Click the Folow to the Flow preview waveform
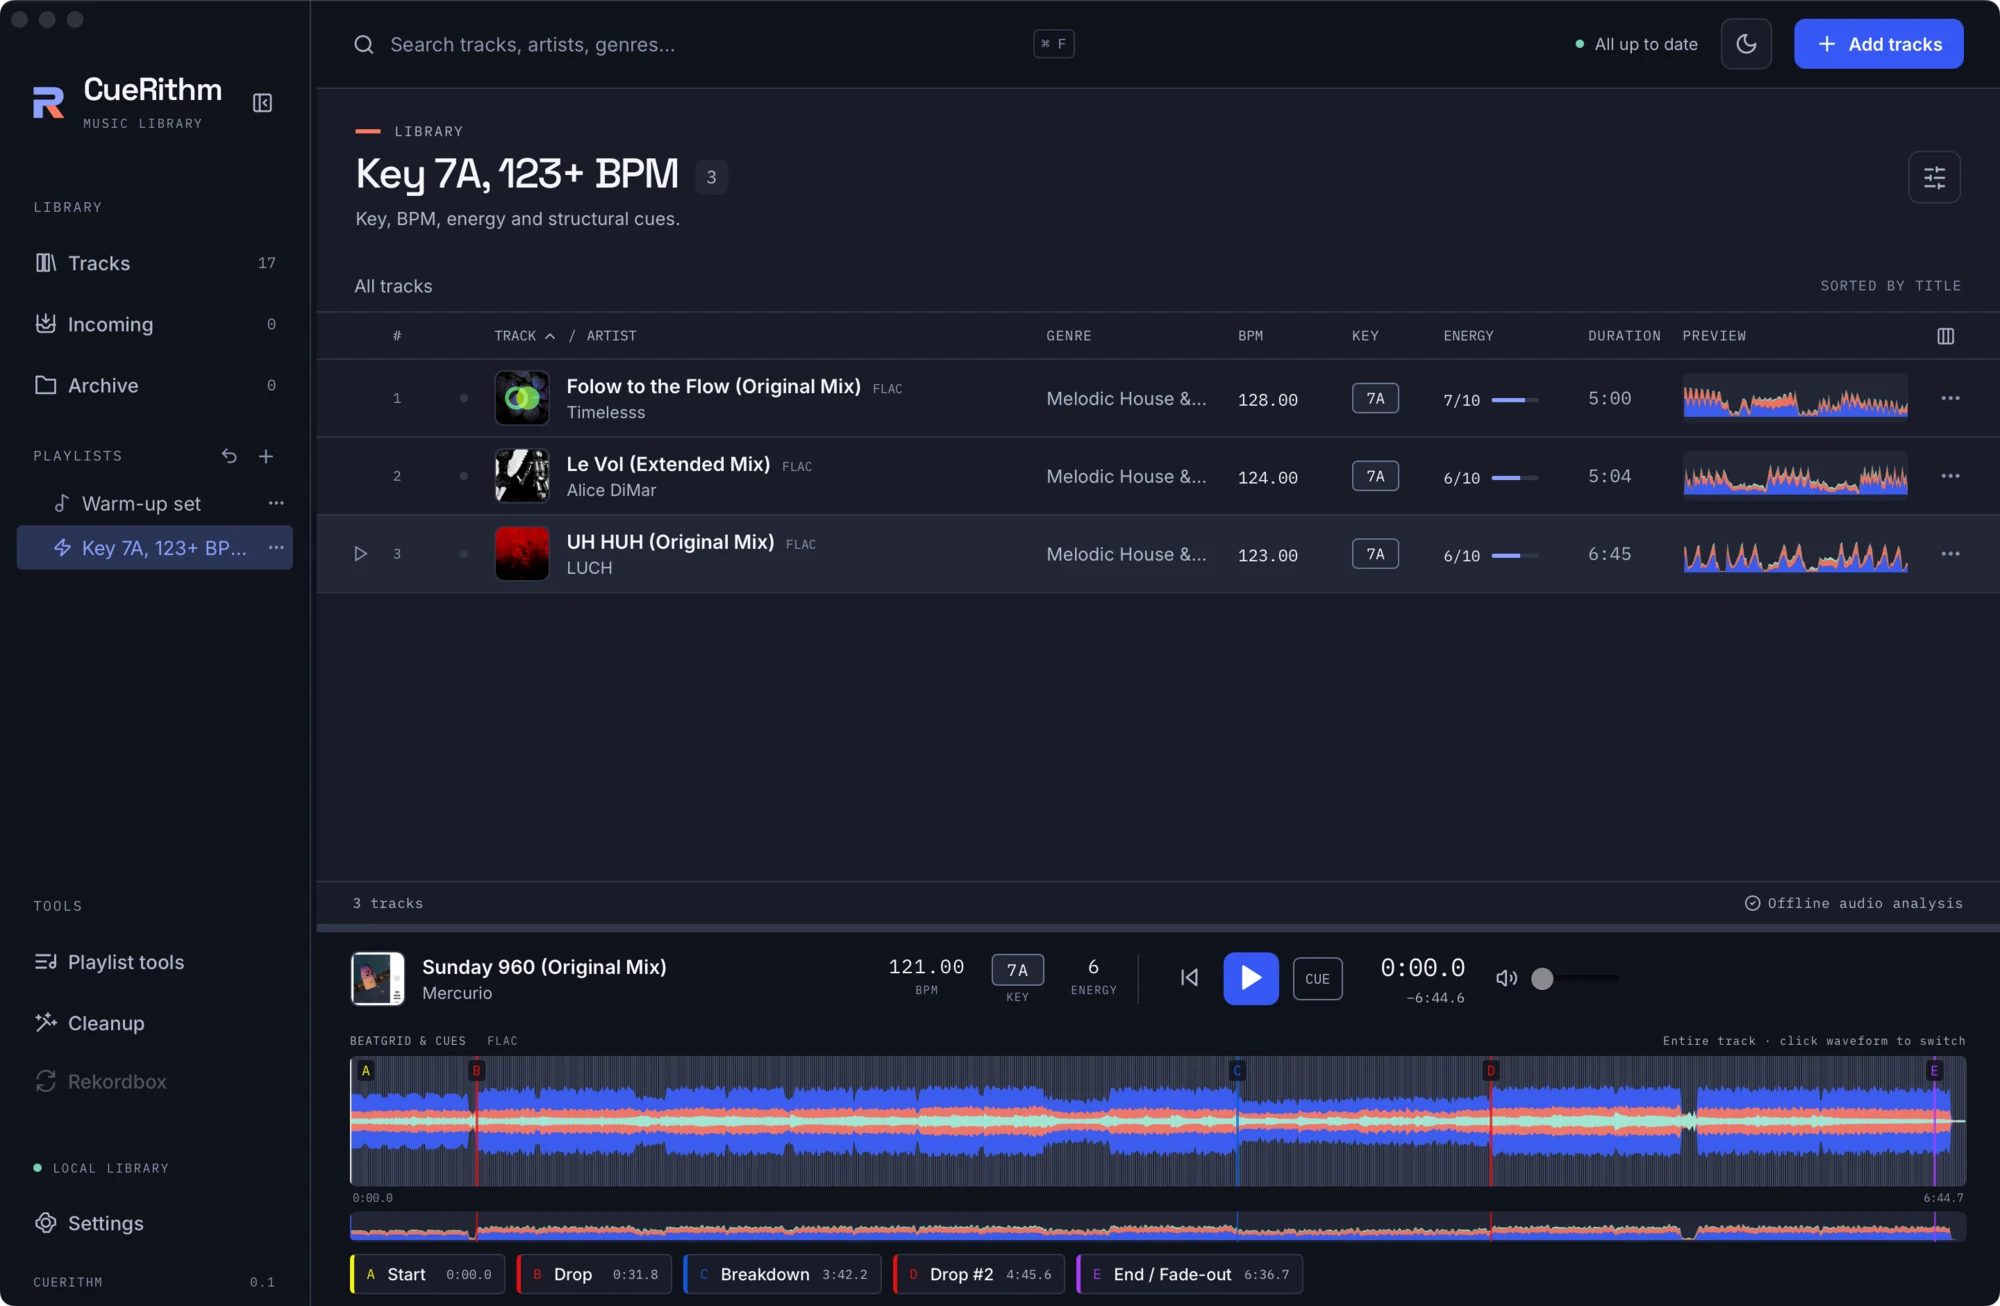 click(1795, 398)
